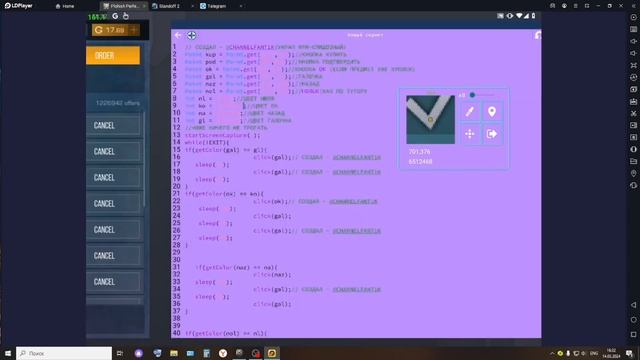Click the LDPlayer logo

[x=19, y=6]
